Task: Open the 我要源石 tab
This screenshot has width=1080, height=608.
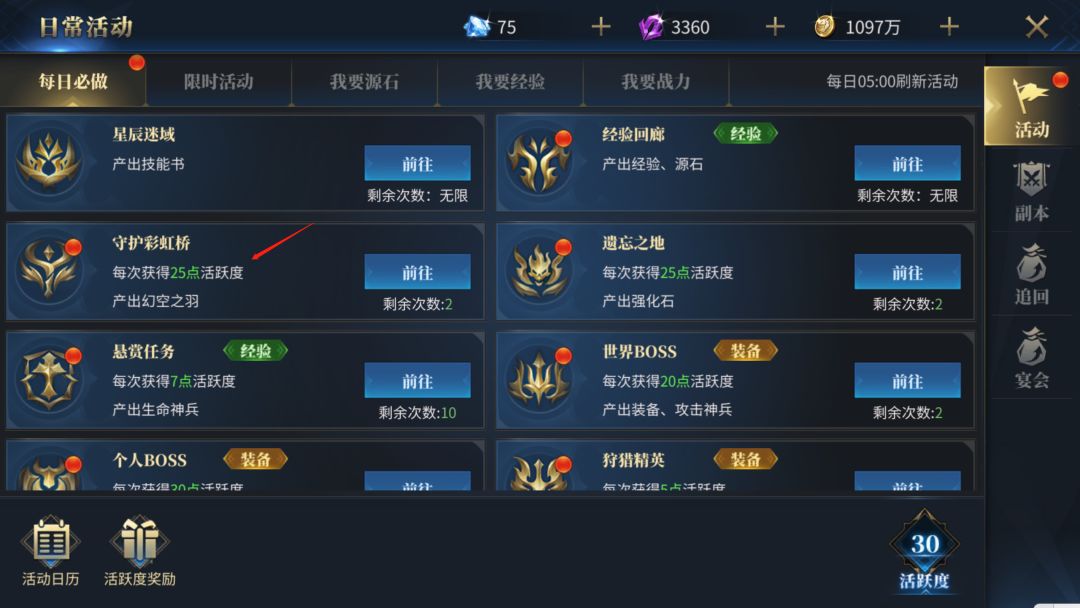Action: (364, 82)
